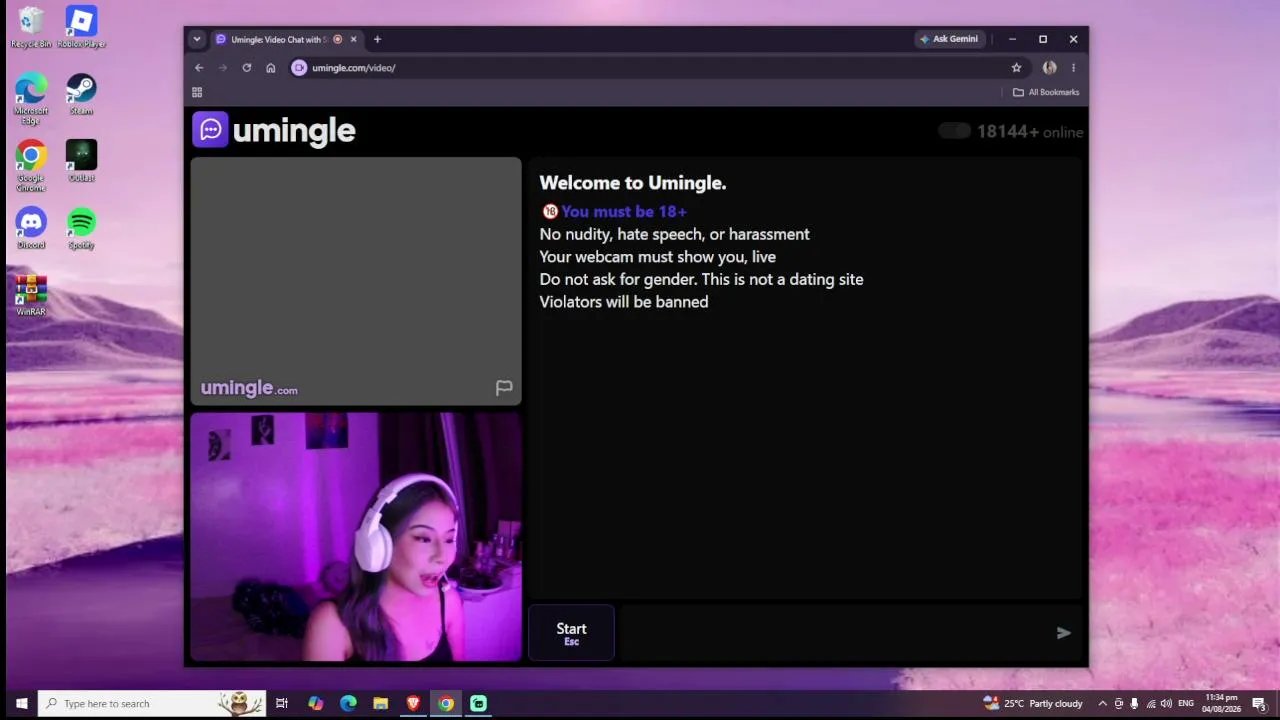Open the Chrome three-dot menu

(1073, 68)
